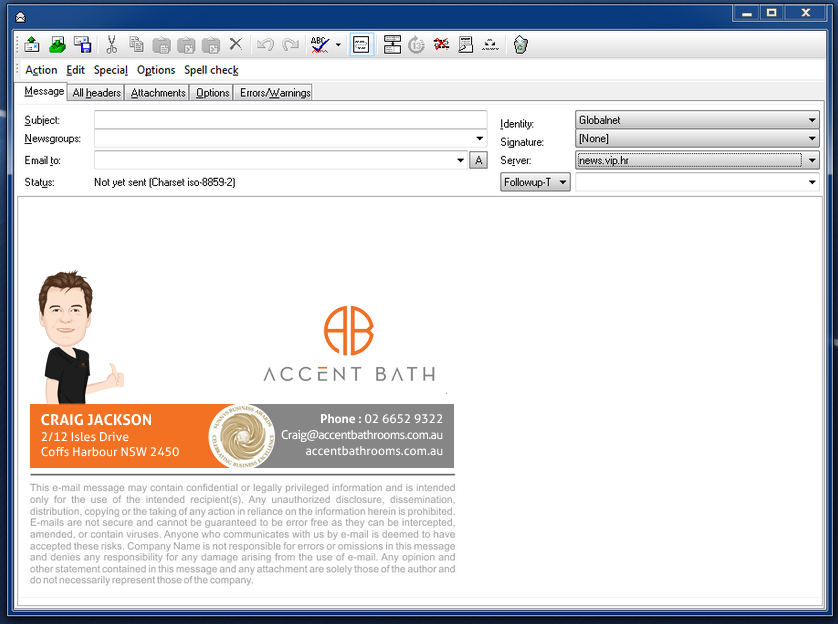Click the first paste clipboard icon
The height and width of the screenshot is (624, 838).
tap(161, 45)
